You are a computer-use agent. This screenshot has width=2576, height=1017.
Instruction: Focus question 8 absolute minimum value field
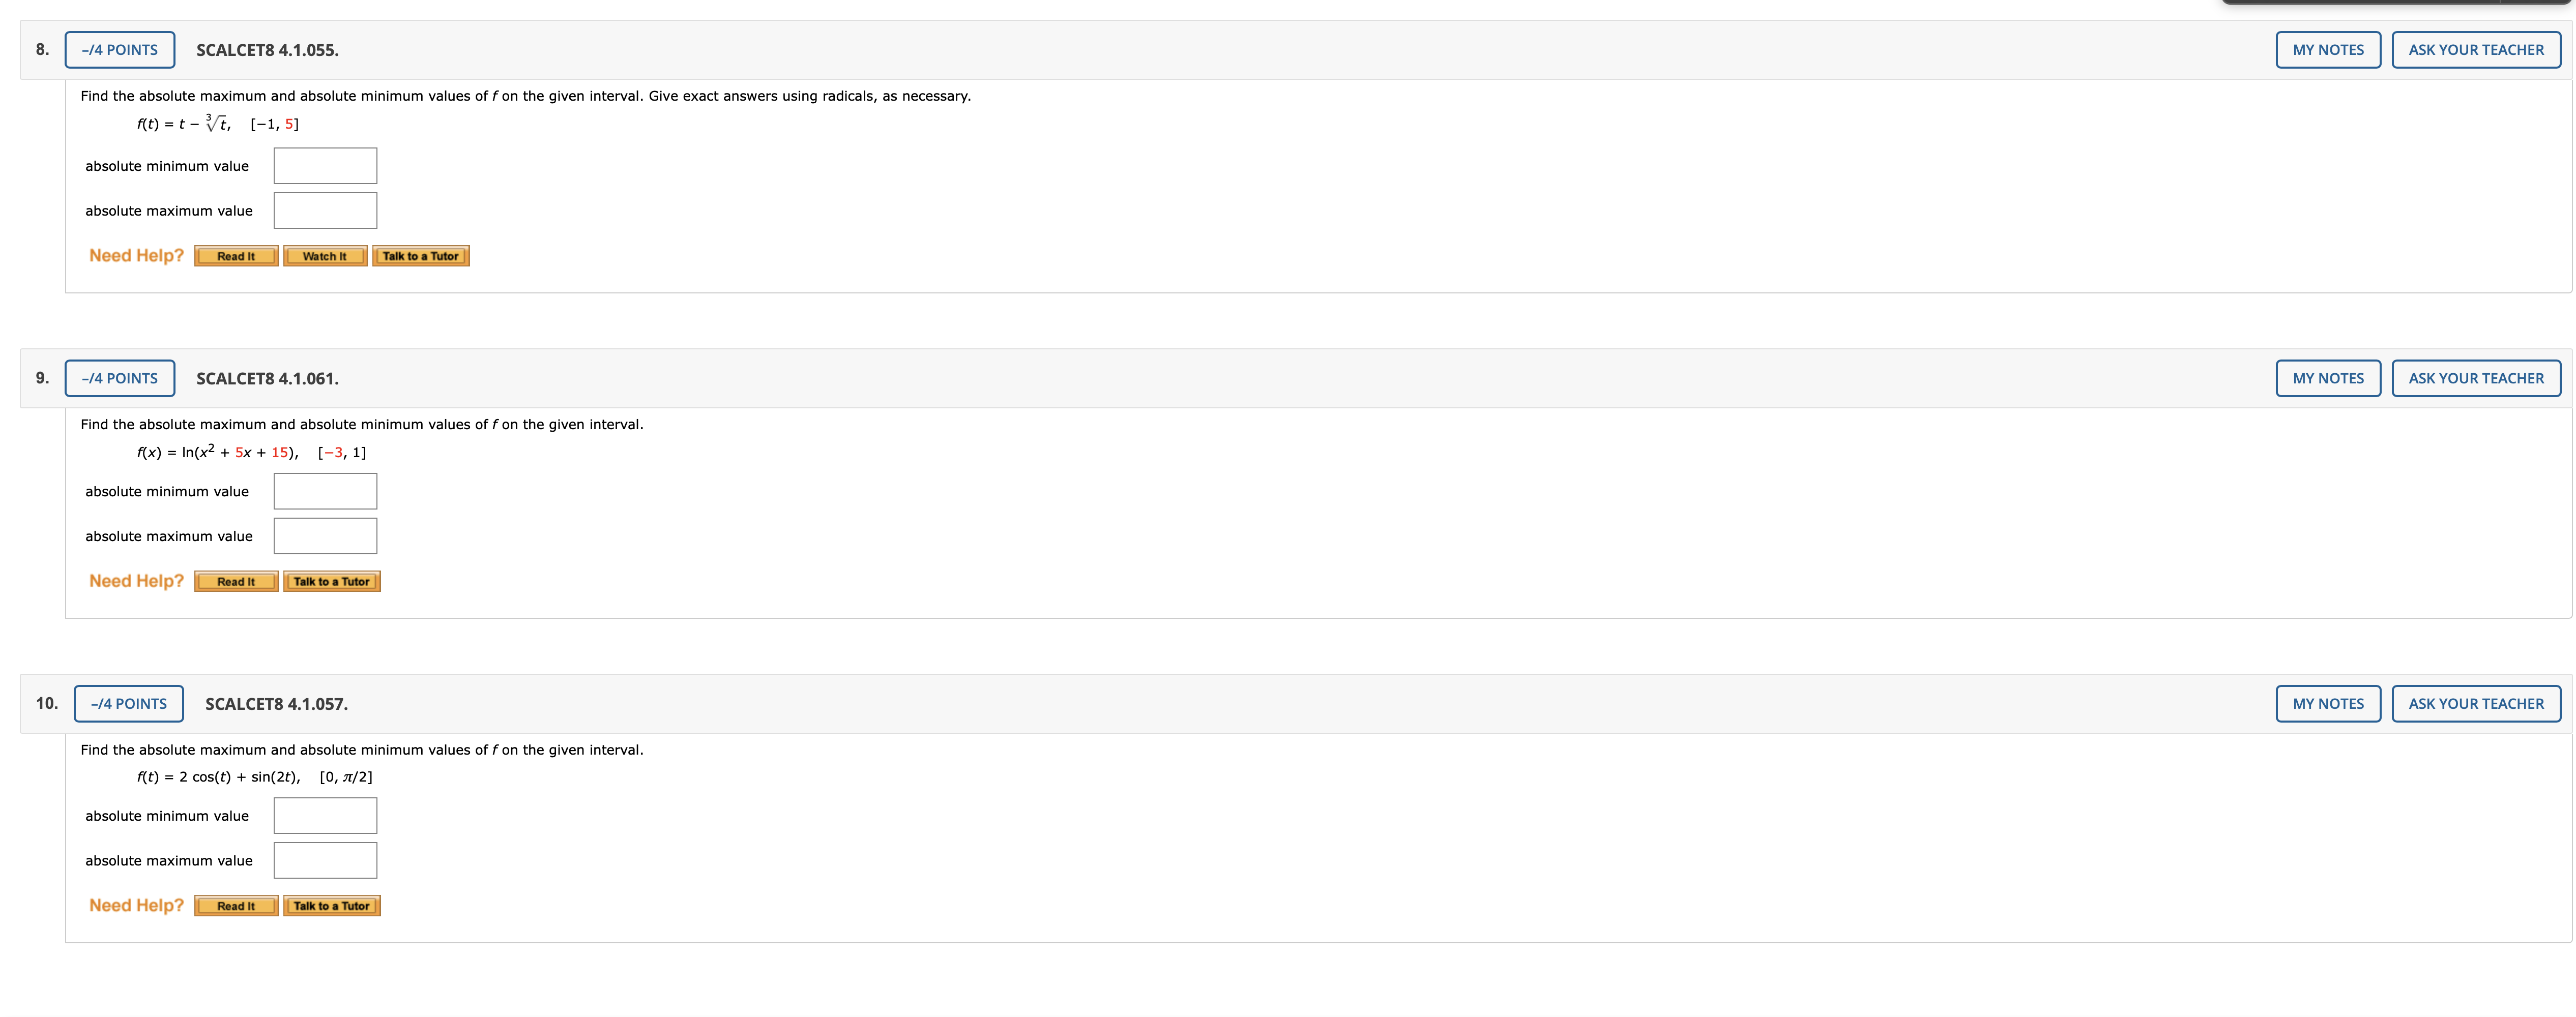click(325, 166)
